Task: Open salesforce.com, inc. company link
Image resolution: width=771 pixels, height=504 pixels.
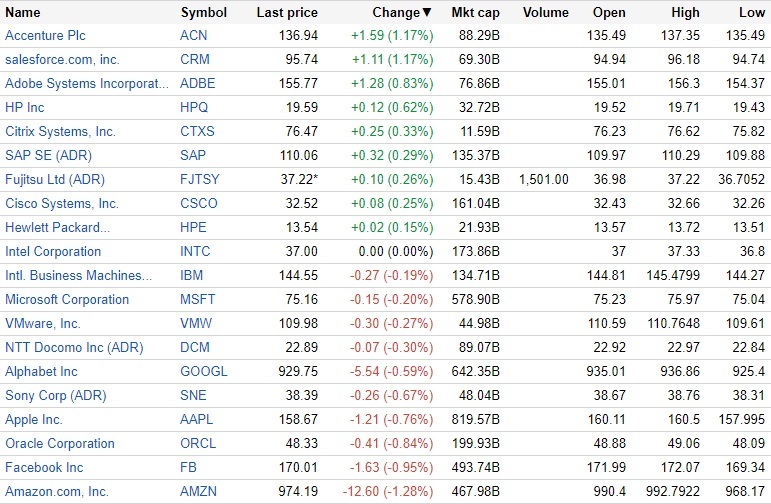Action: click(x=62, y=59)
